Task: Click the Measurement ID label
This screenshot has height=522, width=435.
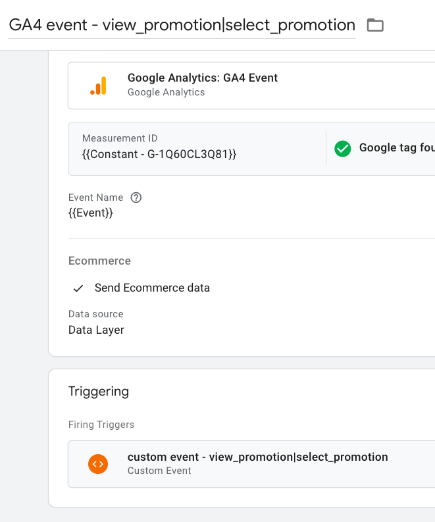Action: tap(120, 138)
